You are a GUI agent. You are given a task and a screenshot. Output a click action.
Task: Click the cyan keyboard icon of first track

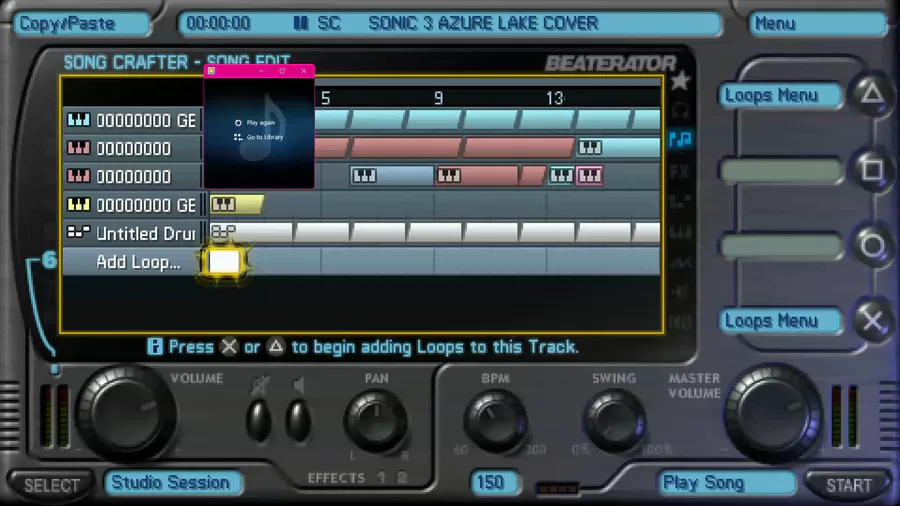tap(79, 120)
